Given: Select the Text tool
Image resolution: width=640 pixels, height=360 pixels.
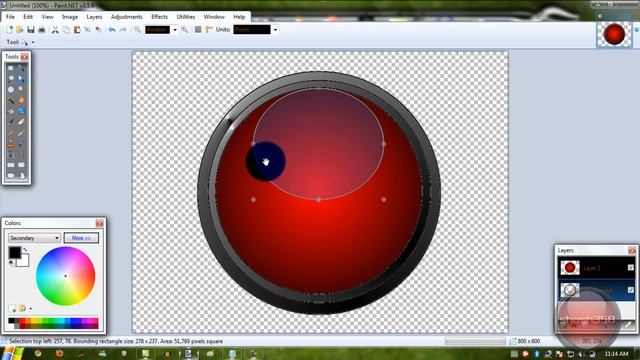Looking at the screenshot, I should [x=11, y=155].
